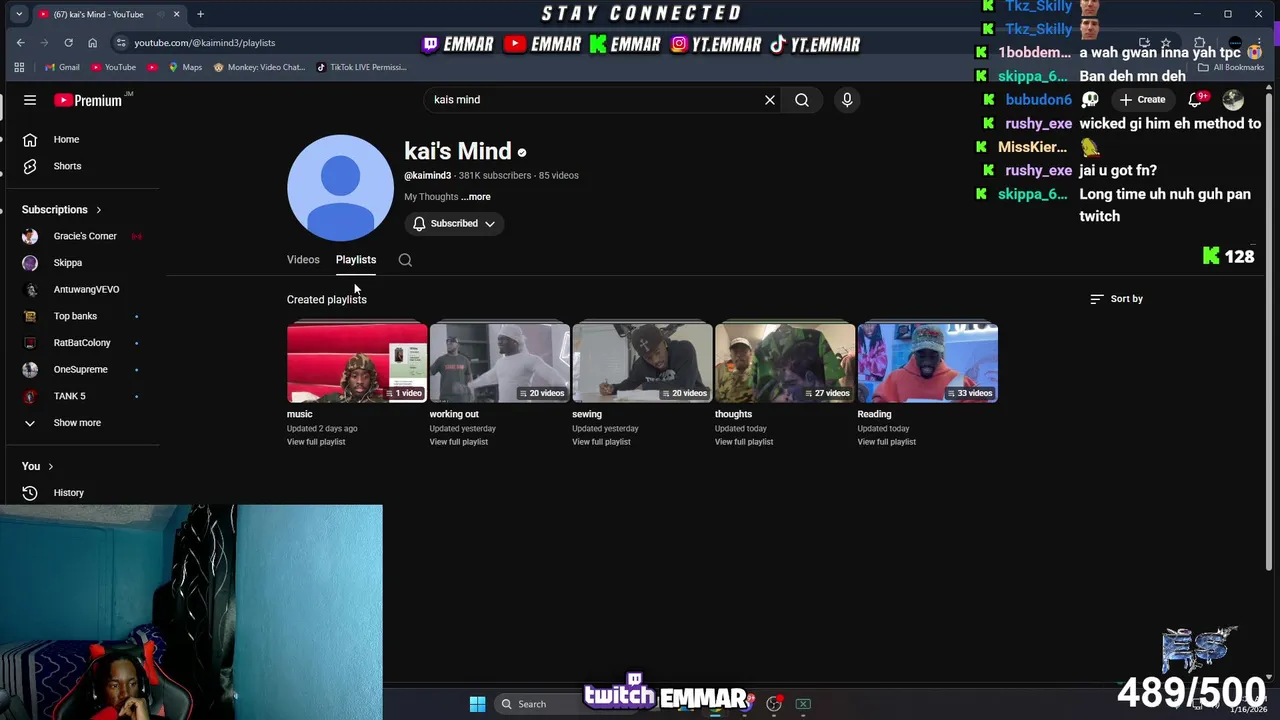The height and width of the screenshot is (720, 1280).
Task: Expand channel description with ...more
Action: (x=476, y=197)
